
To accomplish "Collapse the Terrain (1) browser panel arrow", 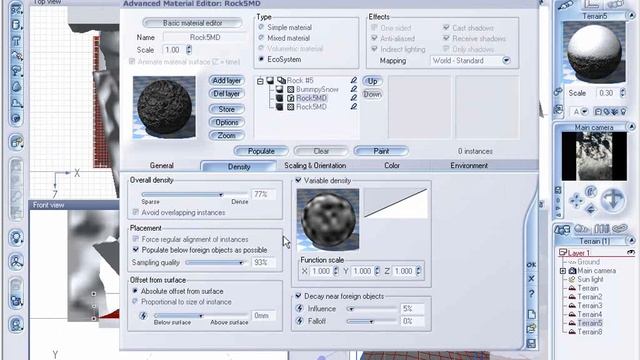I will 632,241.
